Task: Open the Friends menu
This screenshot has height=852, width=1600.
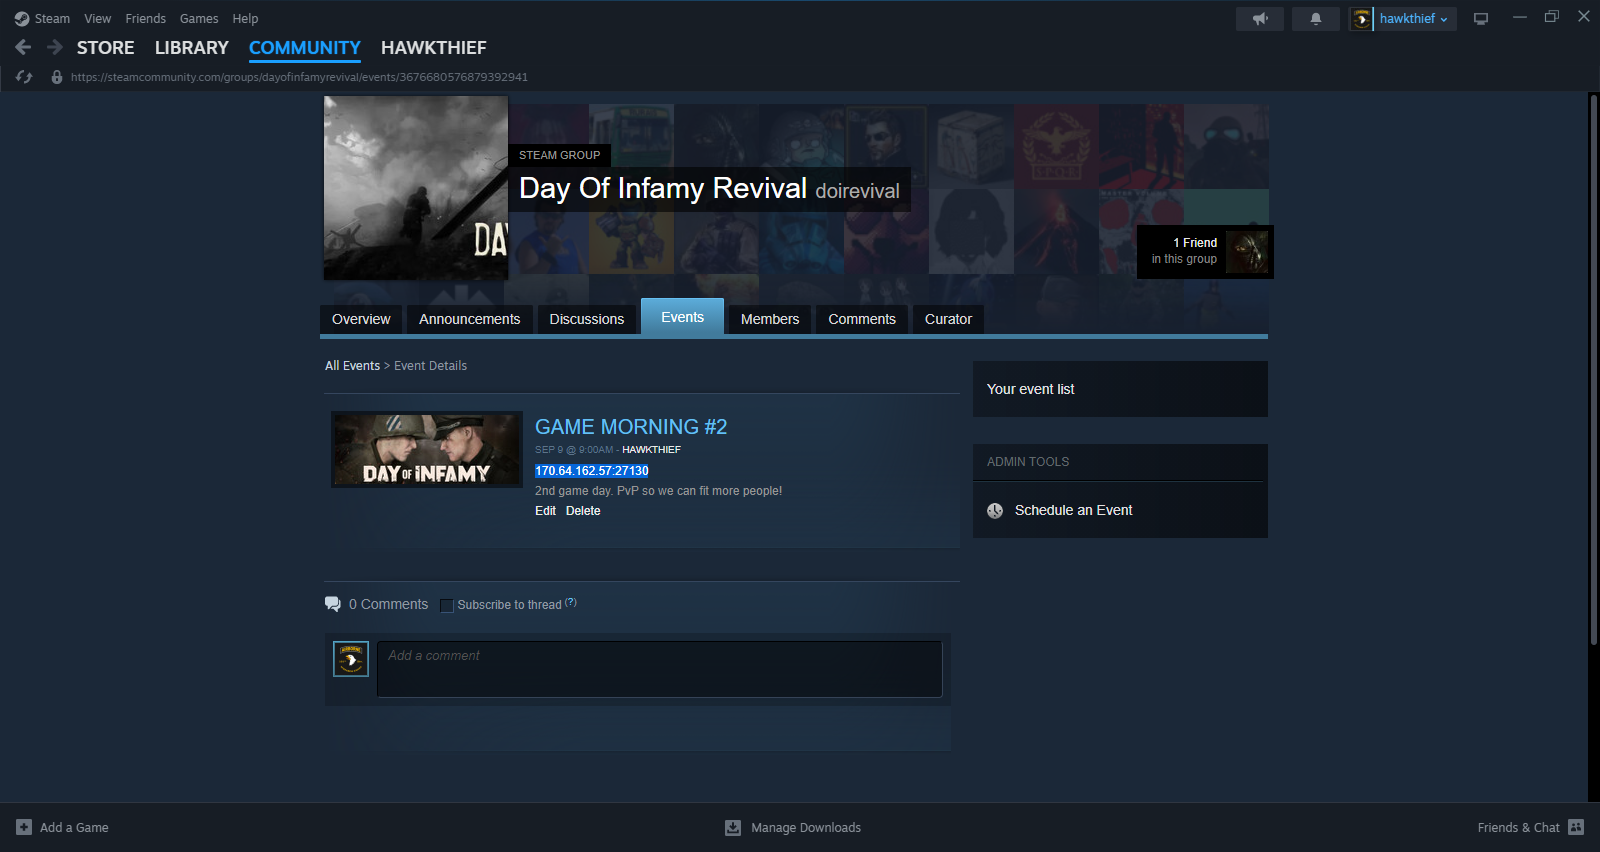Action: (146, 19)
